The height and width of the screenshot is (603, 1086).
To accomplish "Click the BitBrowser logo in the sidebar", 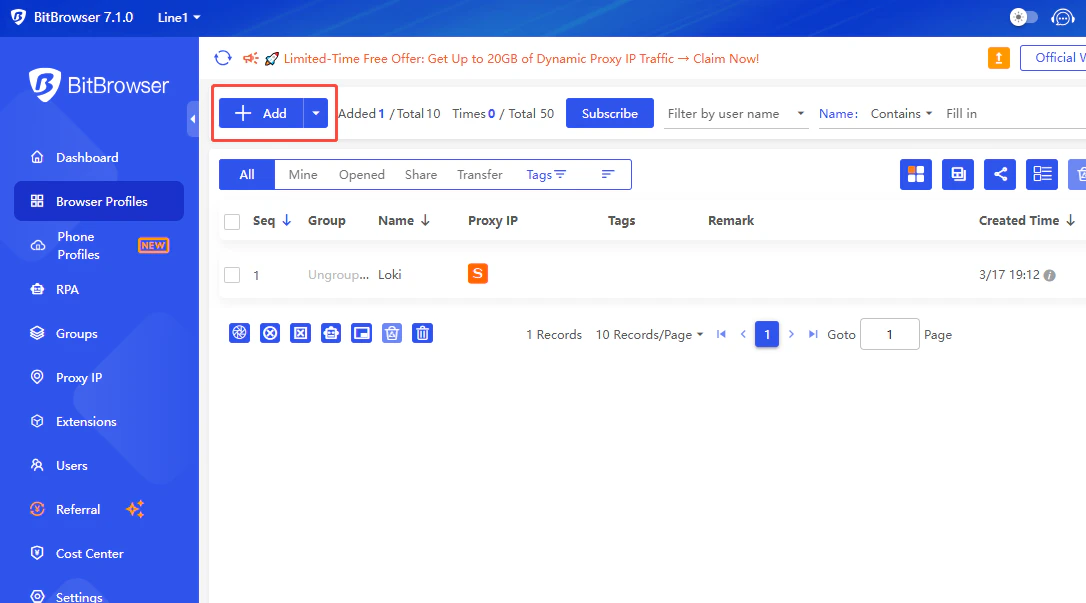I will click(x=99, y=85).
